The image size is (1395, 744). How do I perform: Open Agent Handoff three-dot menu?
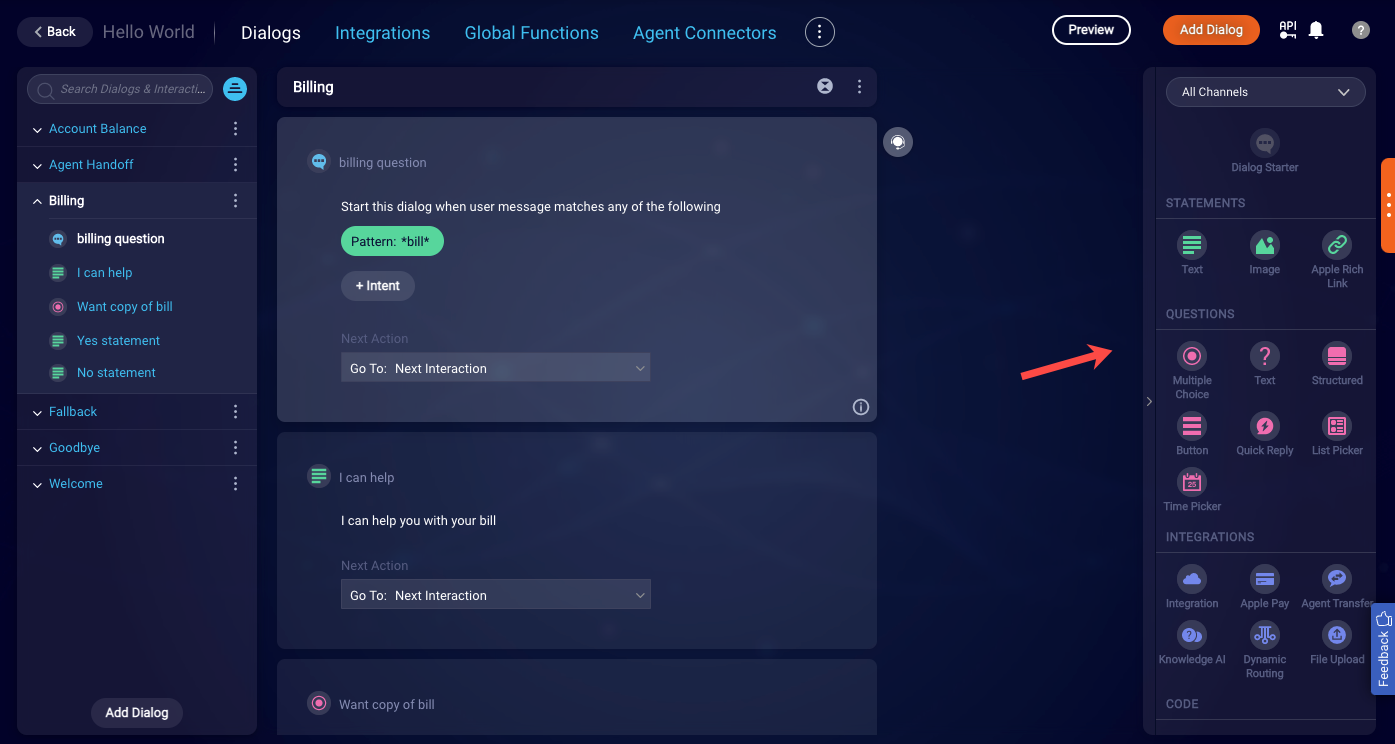(236, 165)
